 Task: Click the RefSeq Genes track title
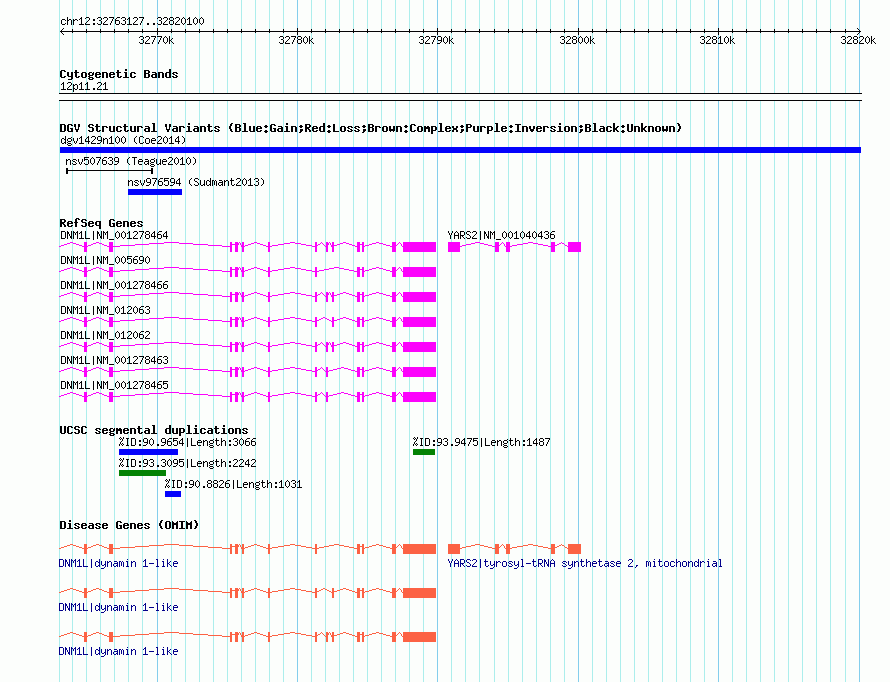tap(101, 223)
